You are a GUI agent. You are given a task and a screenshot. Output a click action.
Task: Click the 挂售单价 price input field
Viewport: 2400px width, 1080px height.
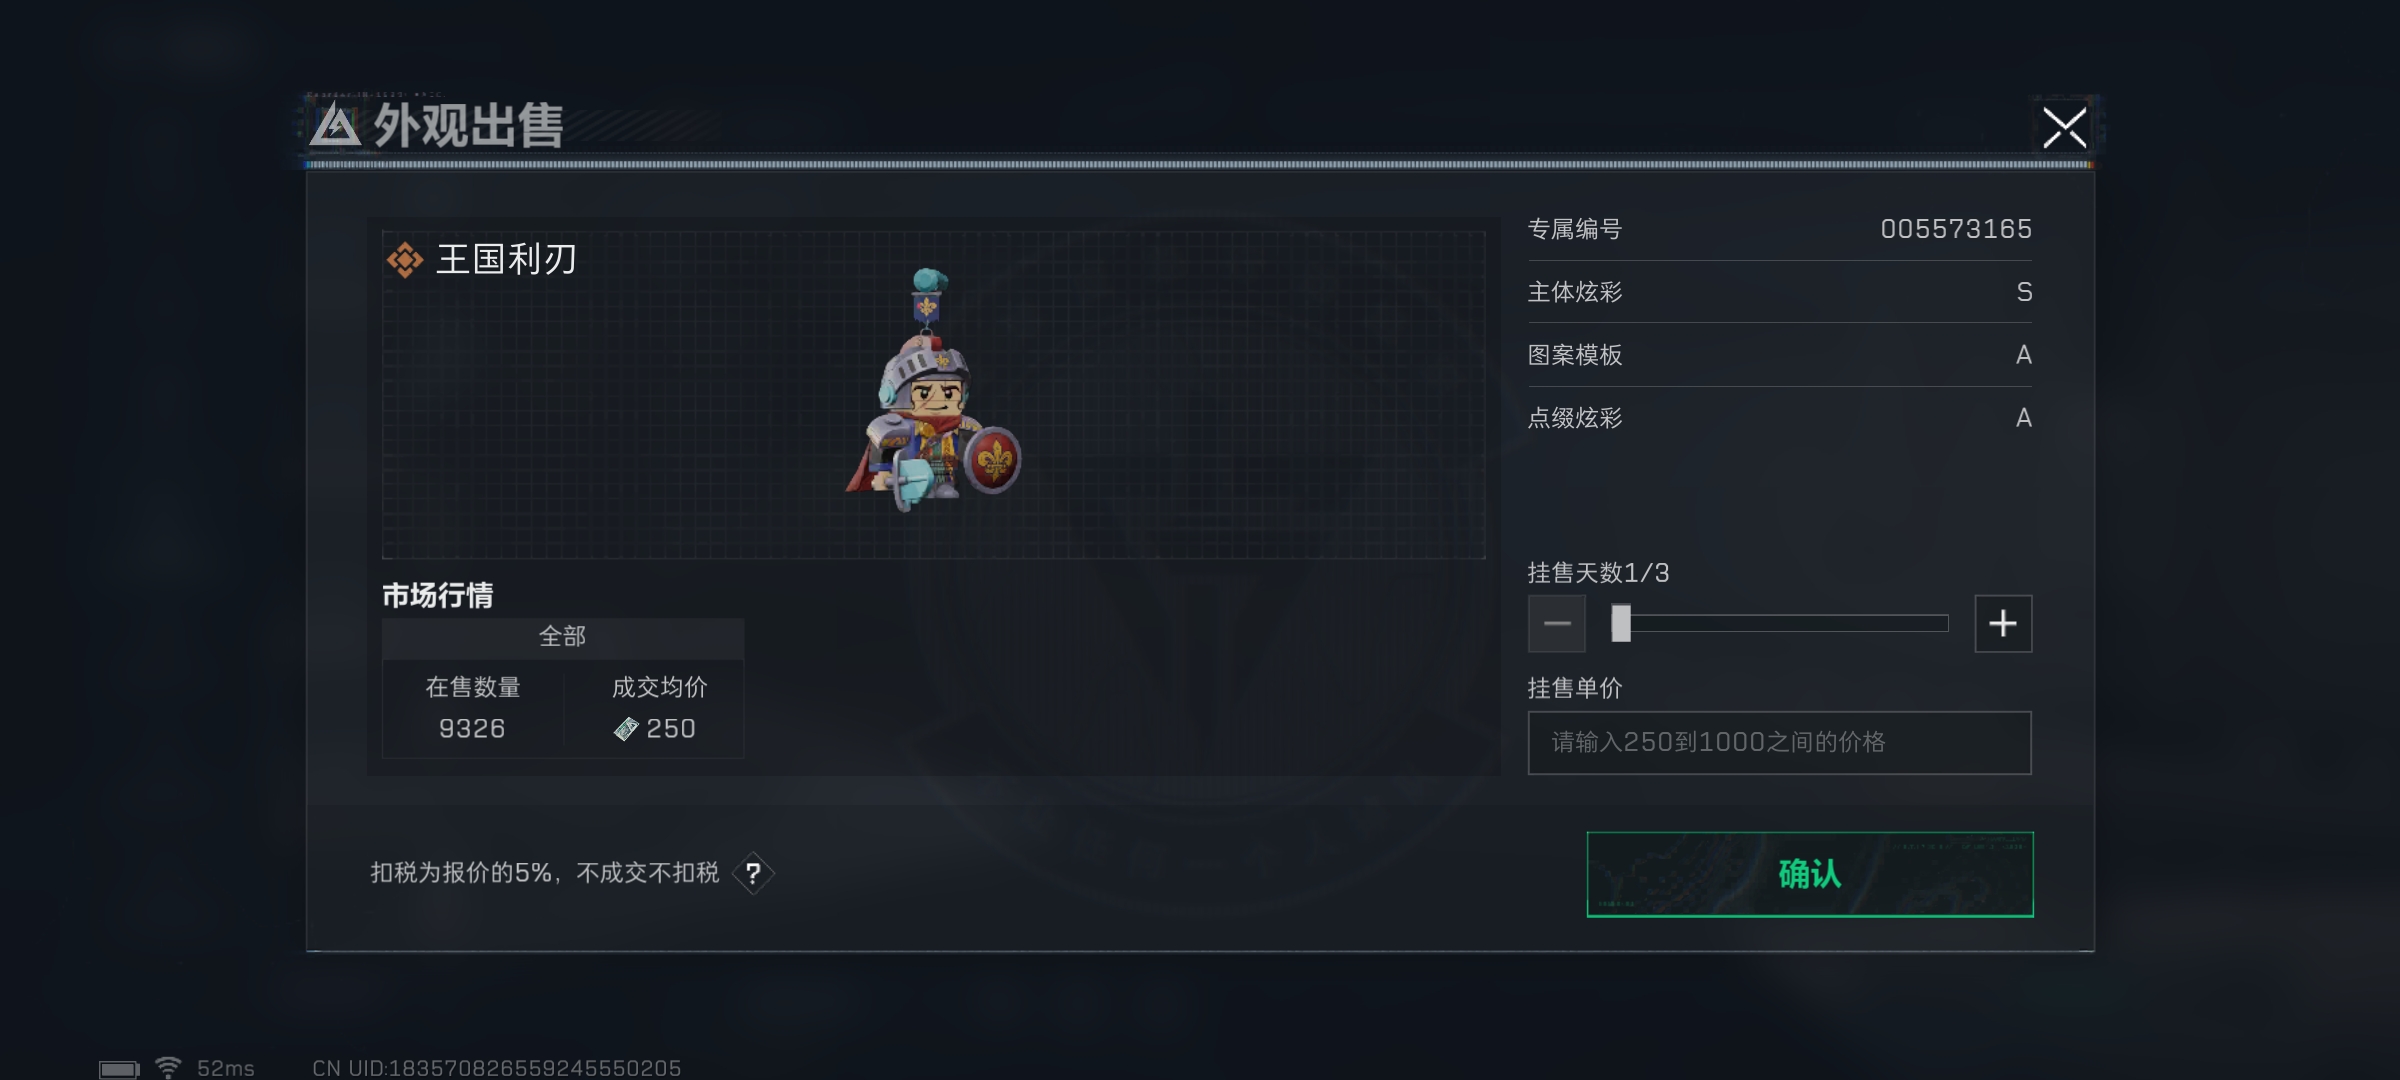tap(1779, 742)
